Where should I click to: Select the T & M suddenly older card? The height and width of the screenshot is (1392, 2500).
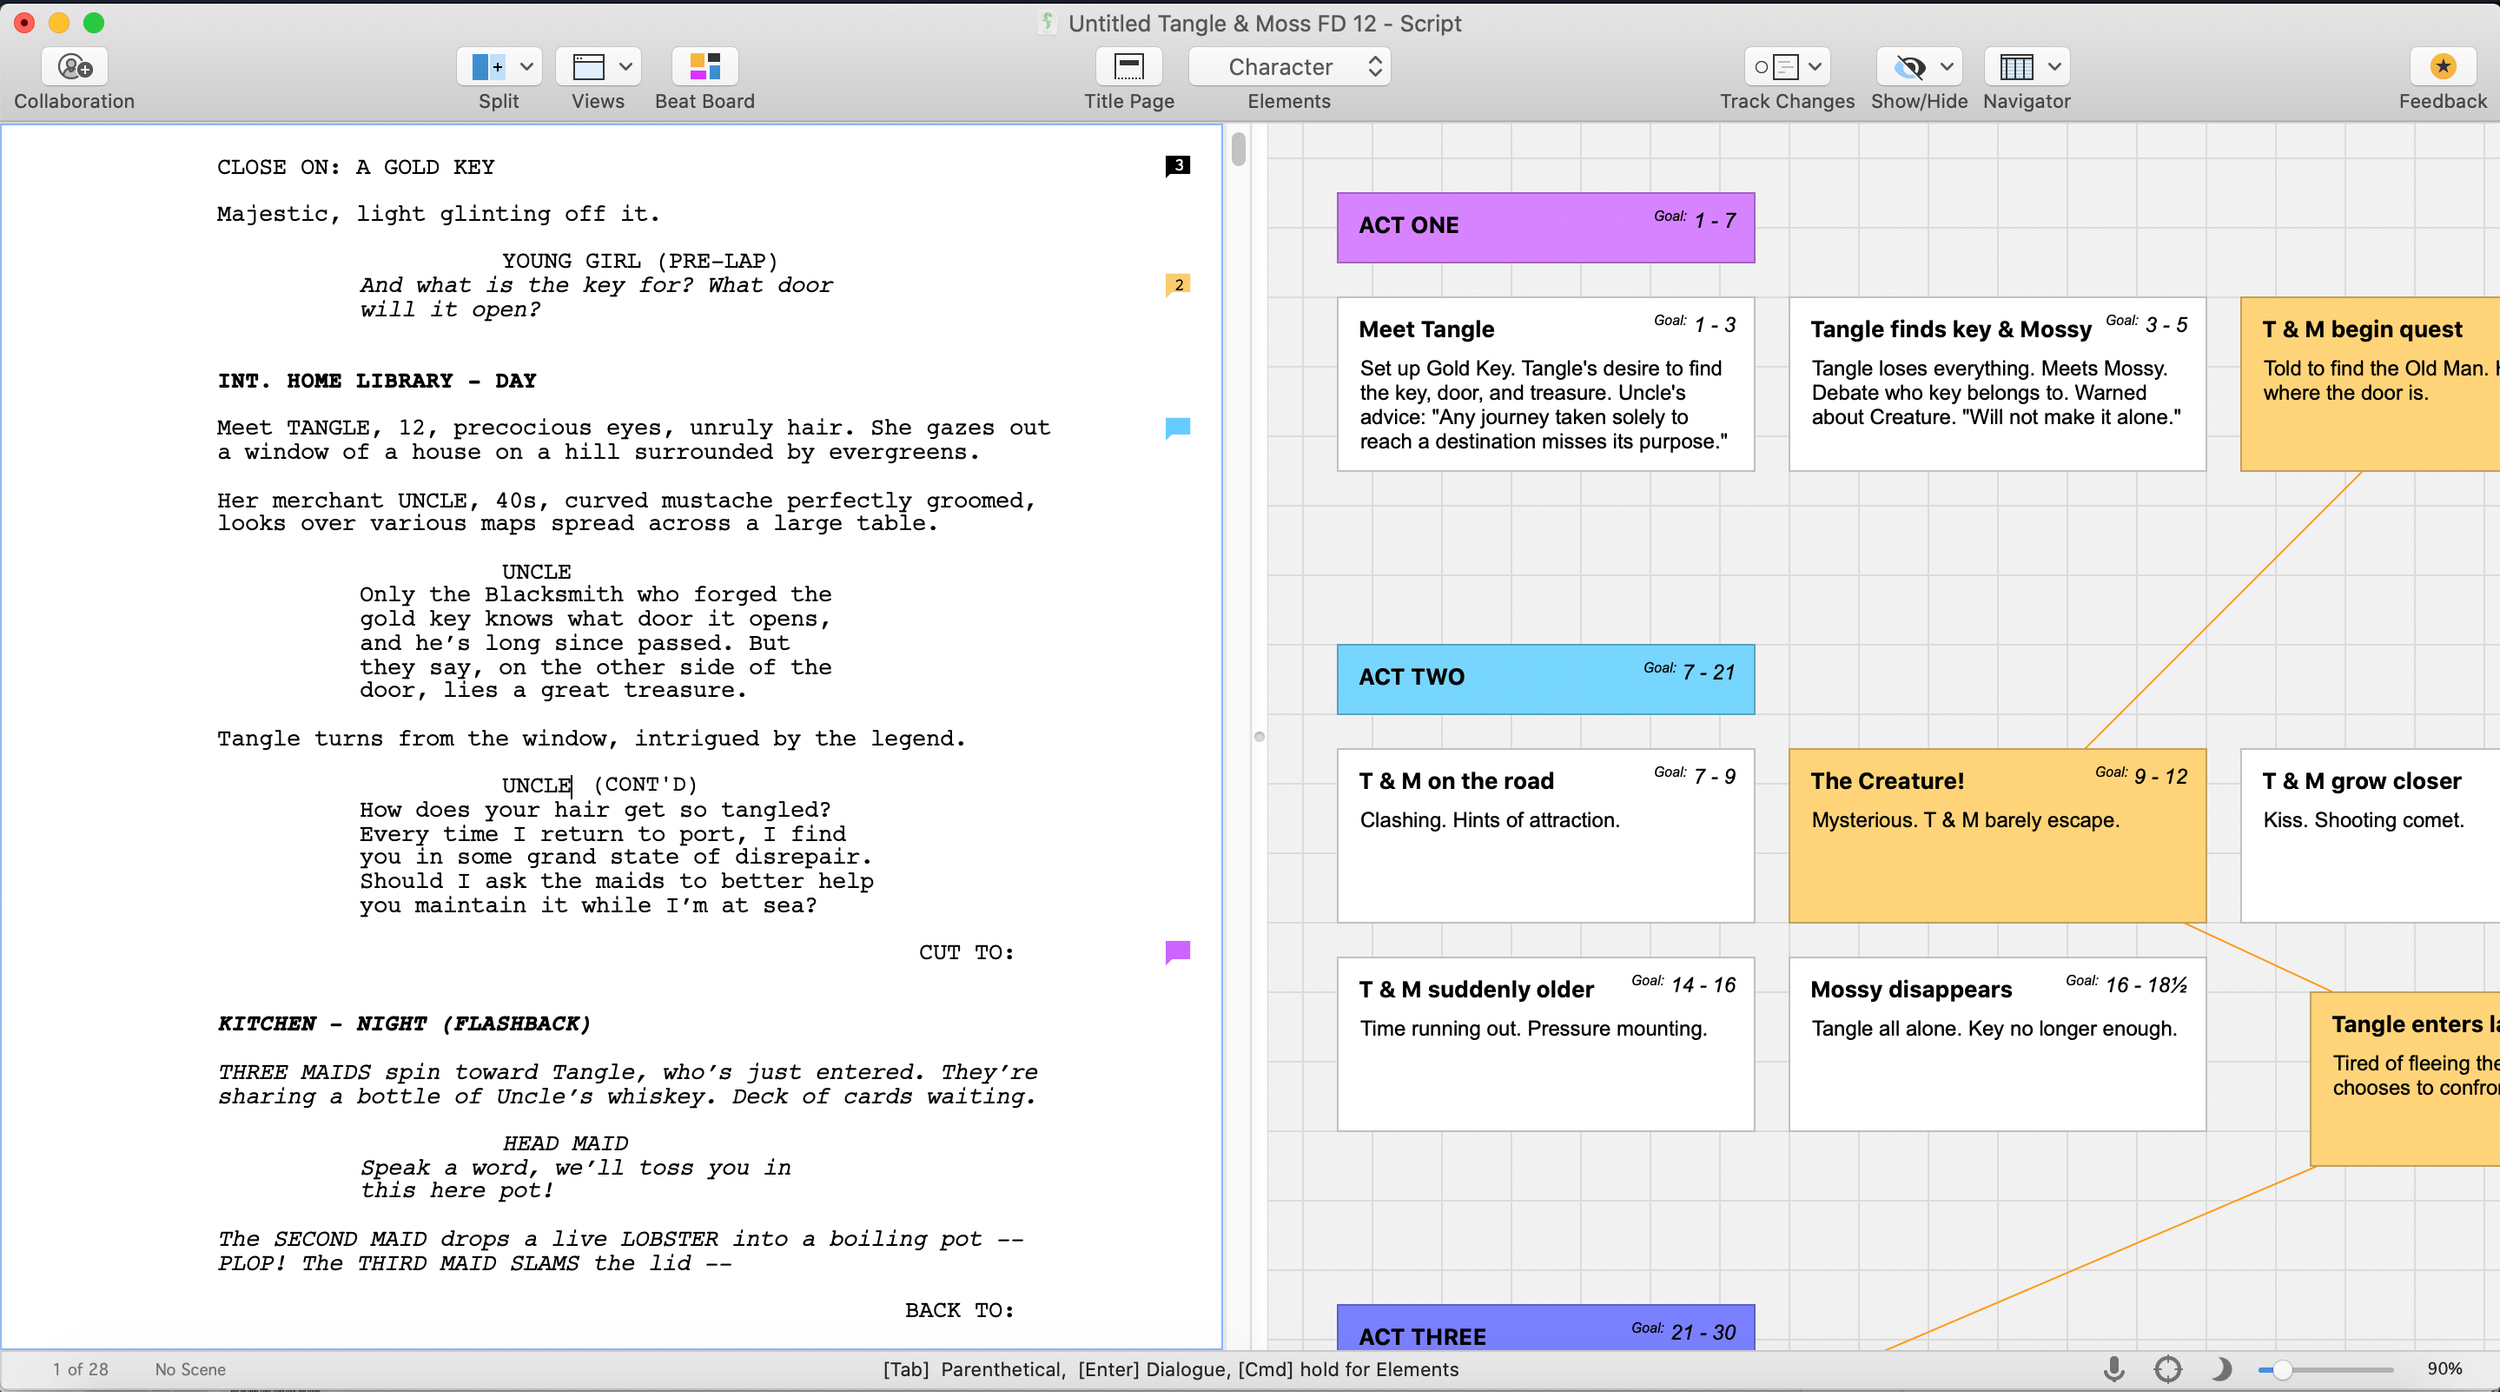point(1546,1044)
